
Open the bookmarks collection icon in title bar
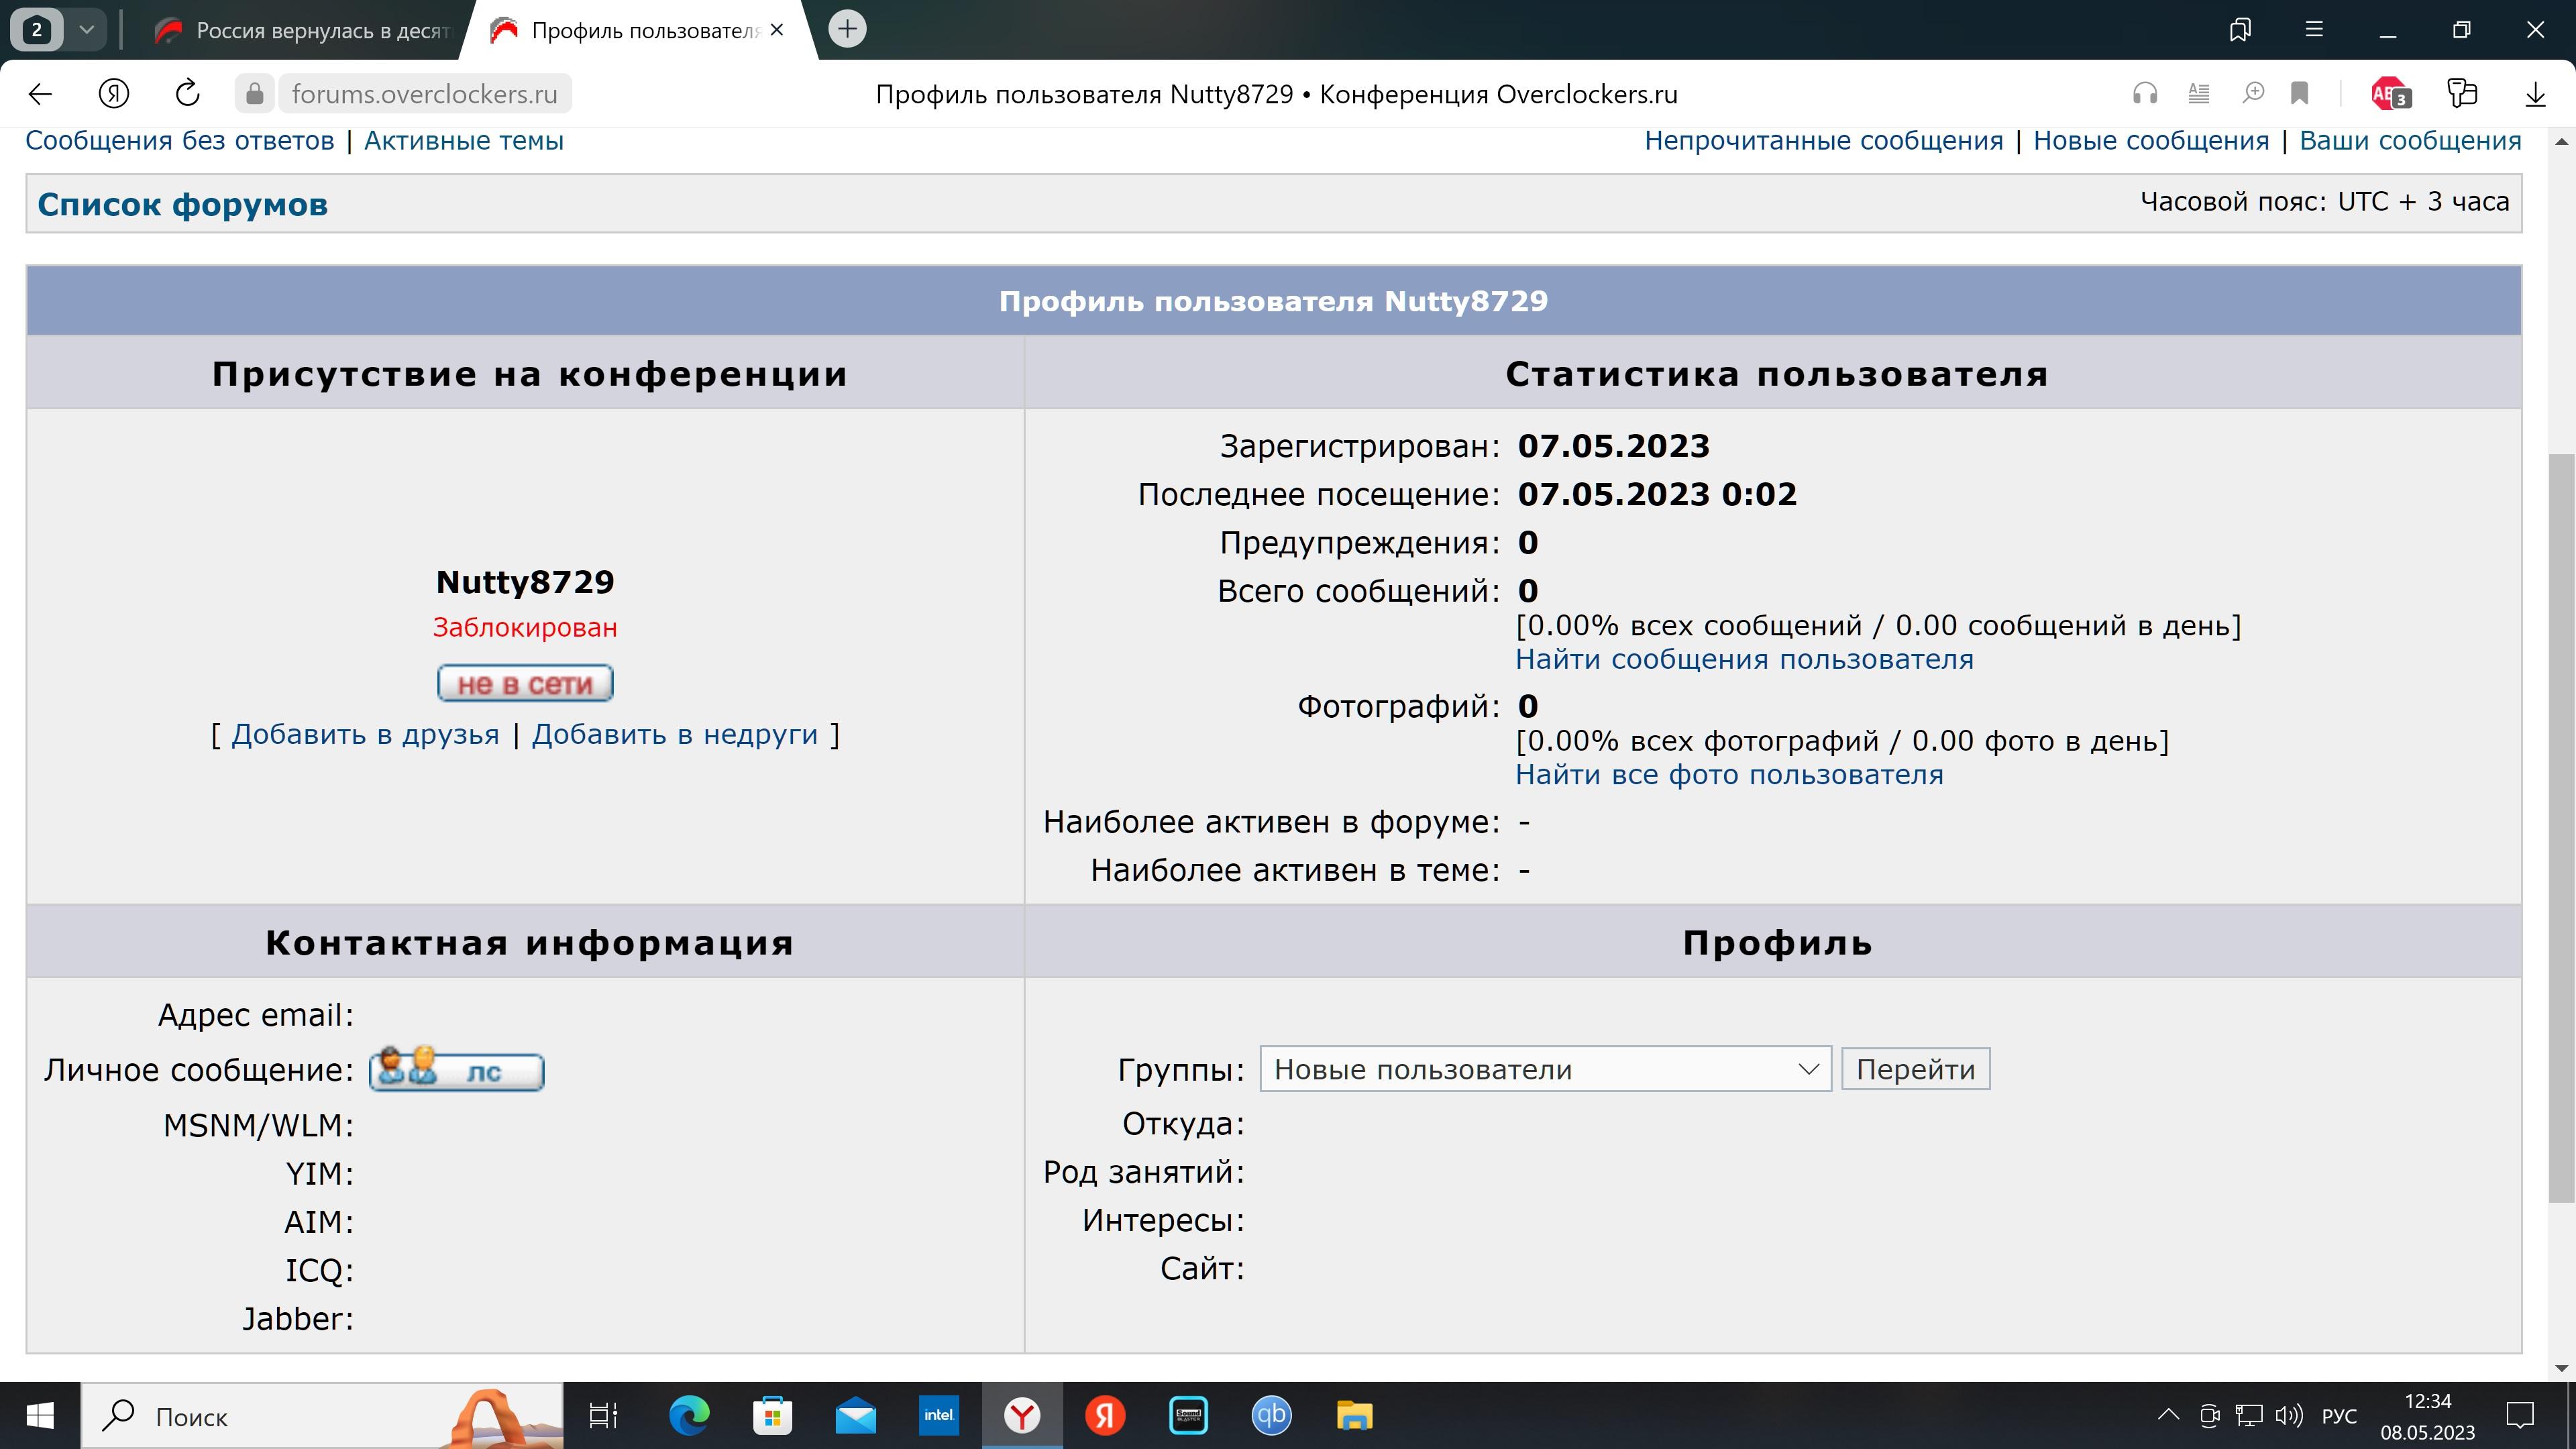2240,30
